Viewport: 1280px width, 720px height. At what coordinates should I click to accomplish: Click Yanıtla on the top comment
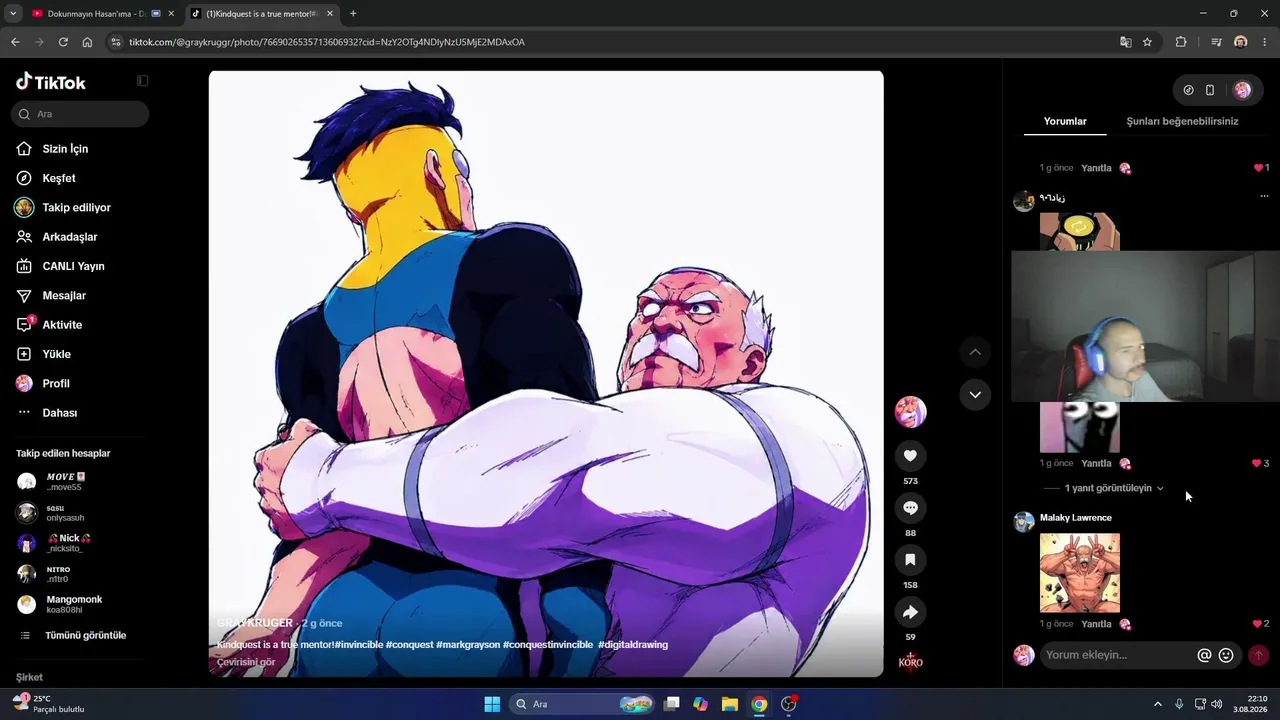click(1096, 168)
